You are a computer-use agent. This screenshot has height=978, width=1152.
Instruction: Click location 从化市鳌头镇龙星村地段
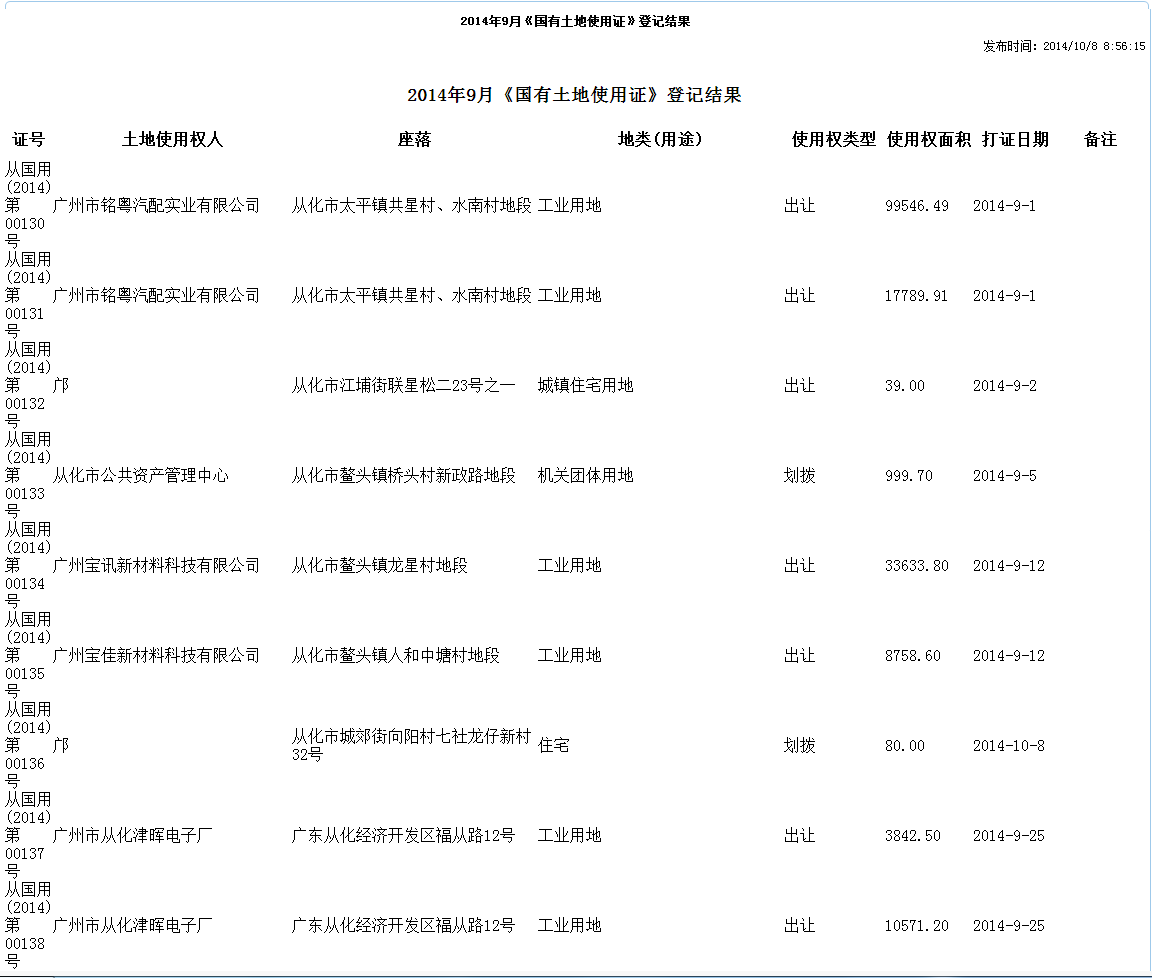[x=379, y=566]
